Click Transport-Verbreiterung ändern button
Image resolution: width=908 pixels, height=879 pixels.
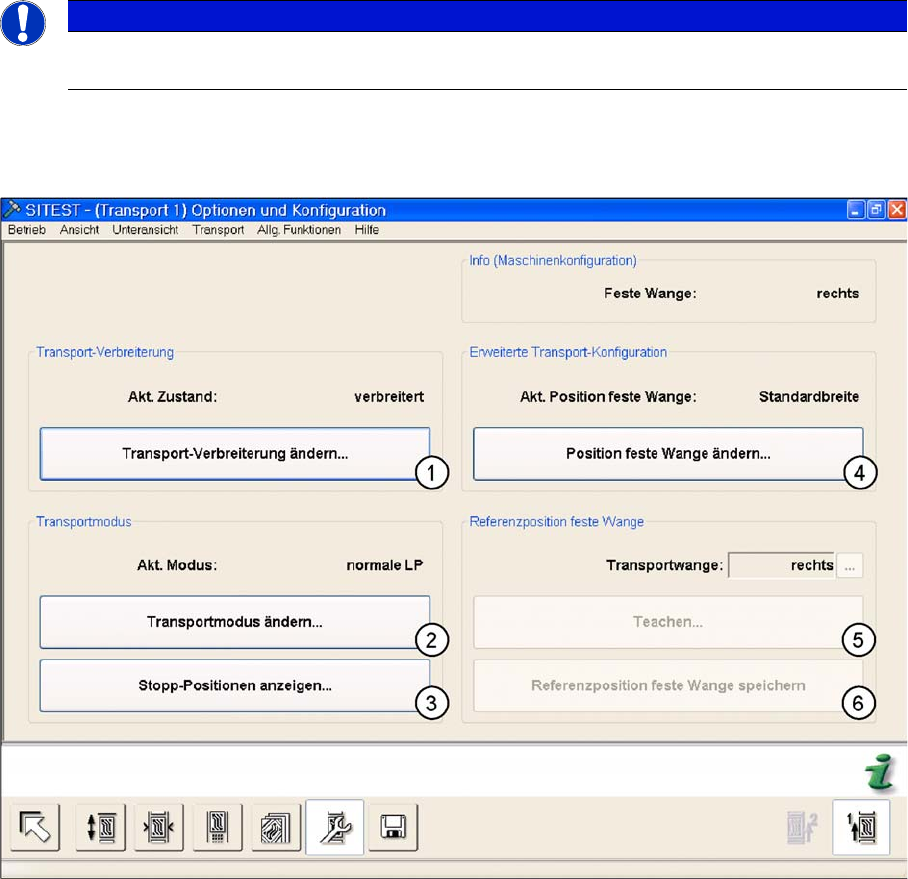(x=235, y=454)
